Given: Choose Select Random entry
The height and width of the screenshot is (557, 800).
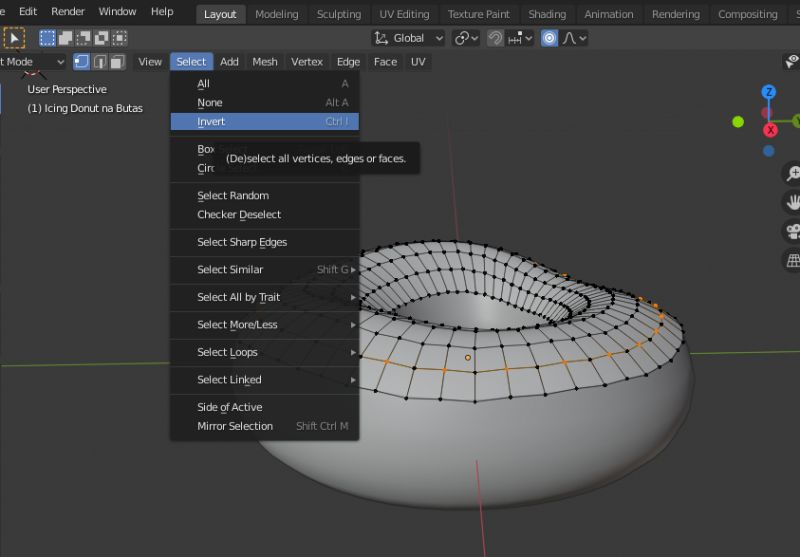Looking at the screenshot, I should coord(265,195).
